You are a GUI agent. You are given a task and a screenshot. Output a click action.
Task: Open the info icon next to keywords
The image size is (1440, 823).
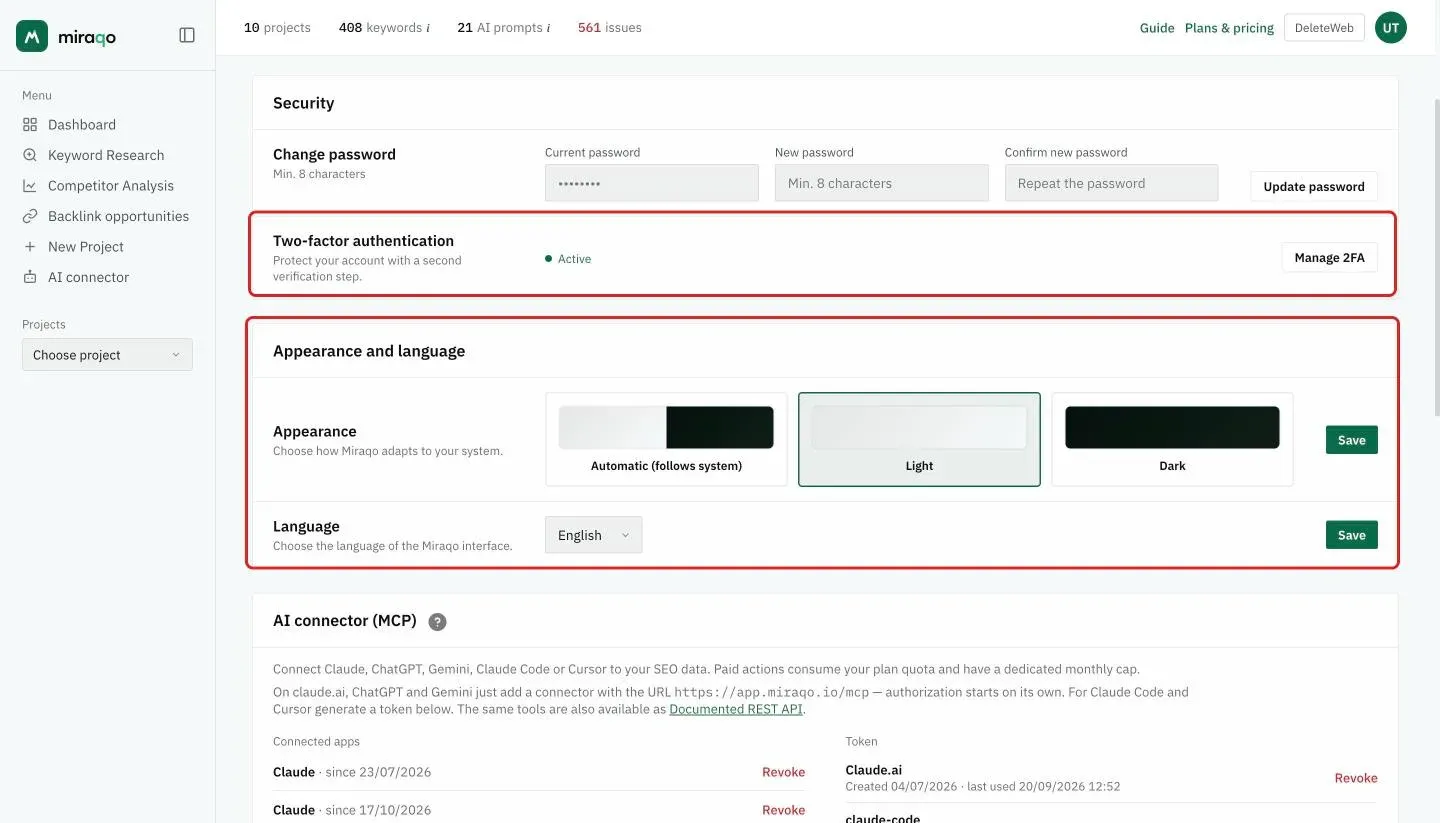tap(428, 28)
